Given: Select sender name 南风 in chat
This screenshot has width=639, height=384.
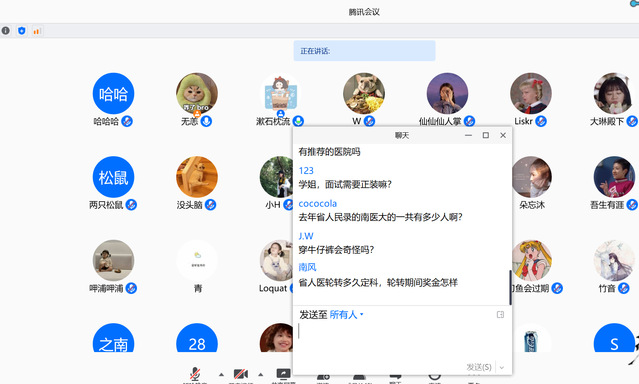Looking at the screenshot, I should [307, 267].
